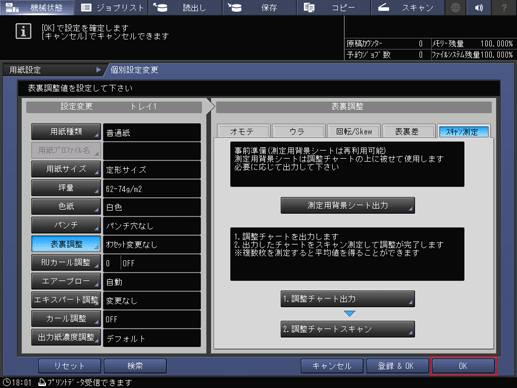This screenshot has height=388, width=517.
Task: Open the パンチ punch setting
Action: point(66,225)
